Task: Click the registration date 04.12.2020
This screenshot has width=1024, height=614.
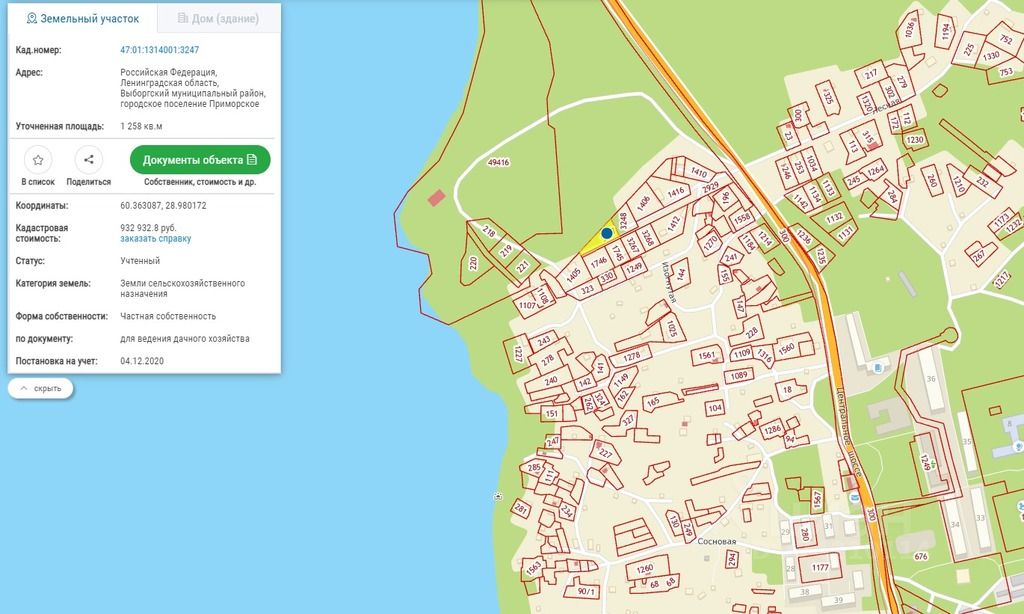Action: (x=142, y=361)
